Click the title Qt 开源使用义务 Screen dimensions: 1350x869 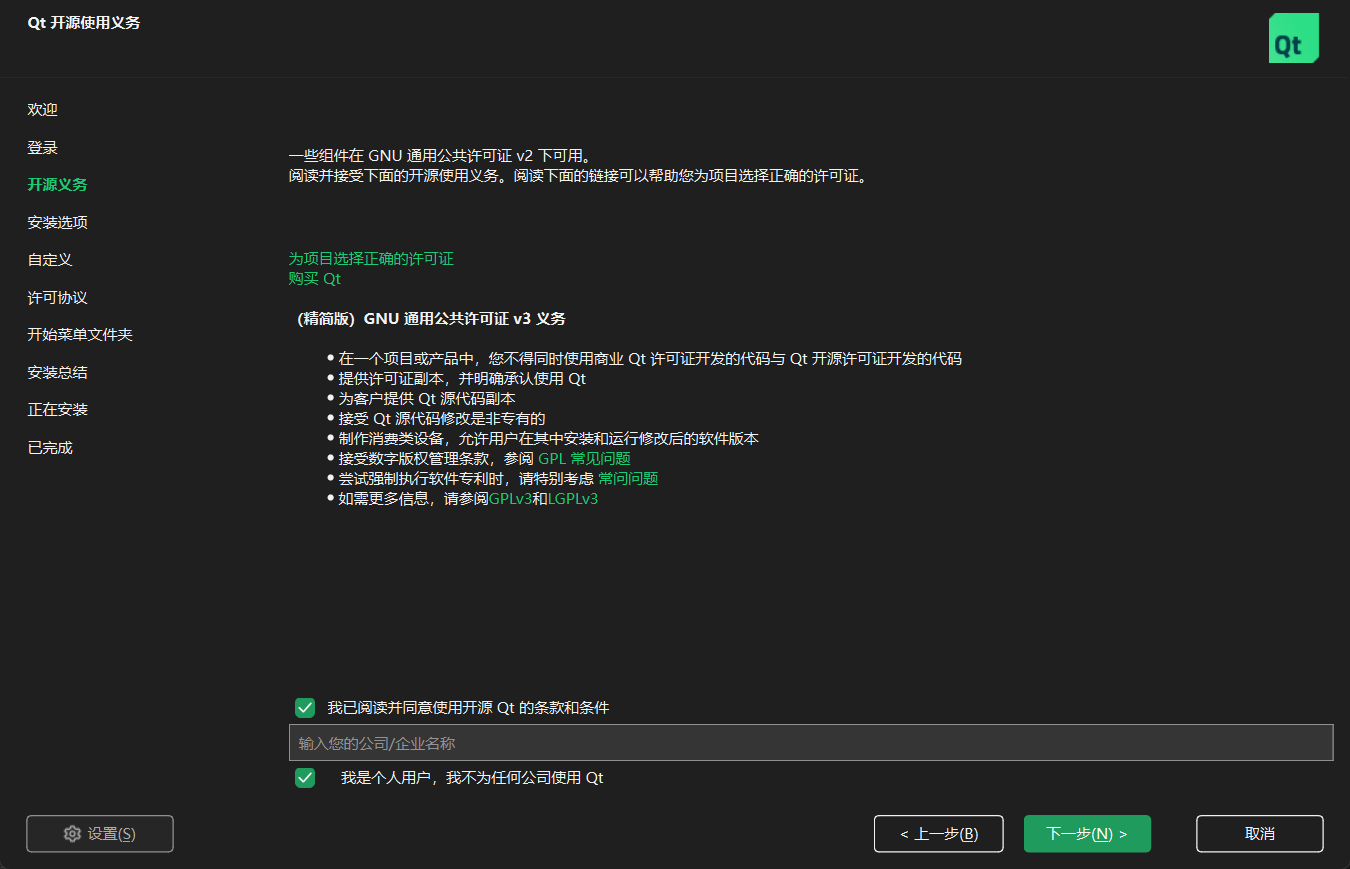coord(84,23)
